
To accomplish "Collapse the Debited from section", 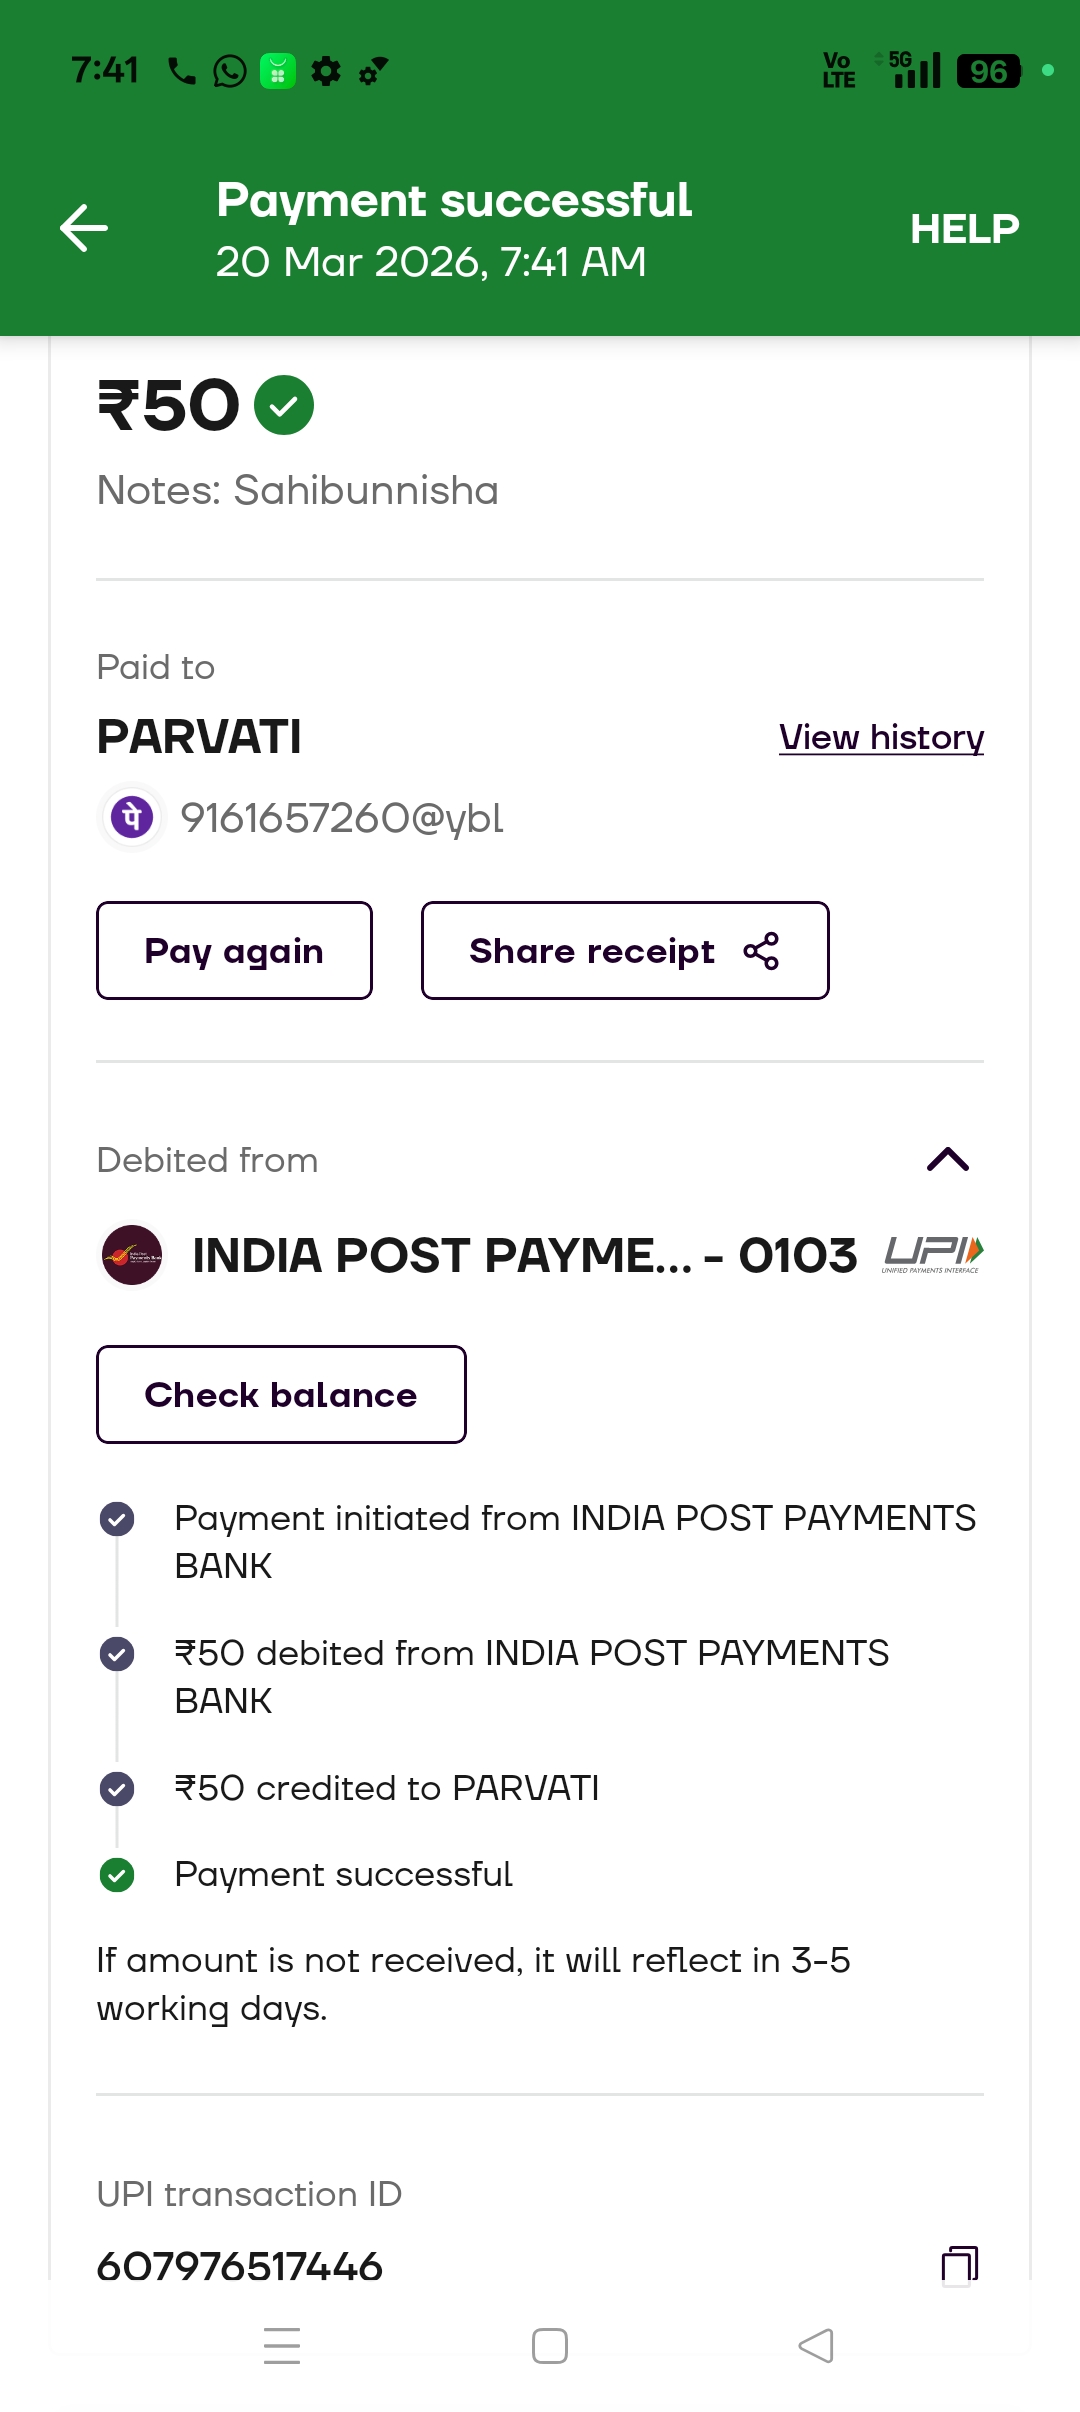I will (947, 1160).
